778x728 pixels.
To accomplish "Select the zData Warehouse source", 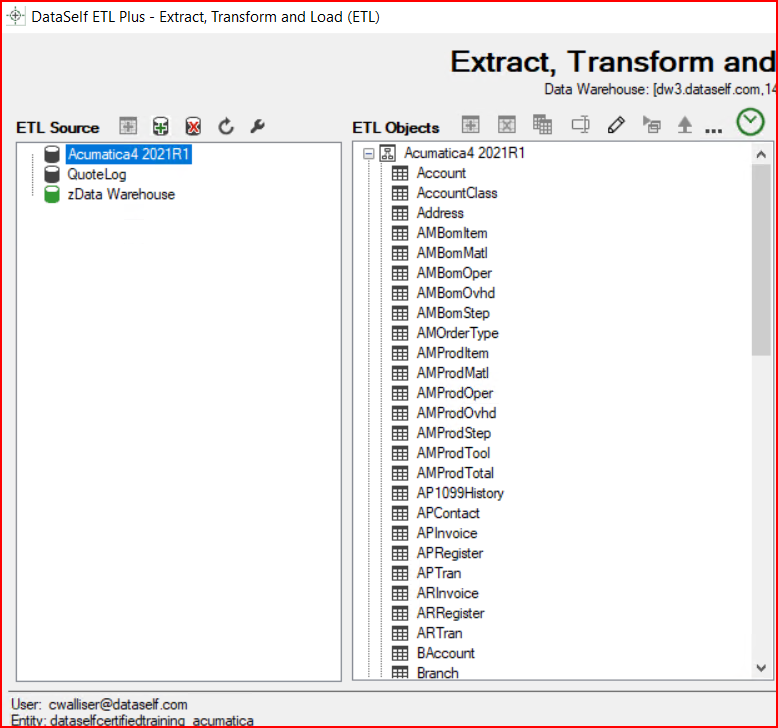I will pos(120,194).
